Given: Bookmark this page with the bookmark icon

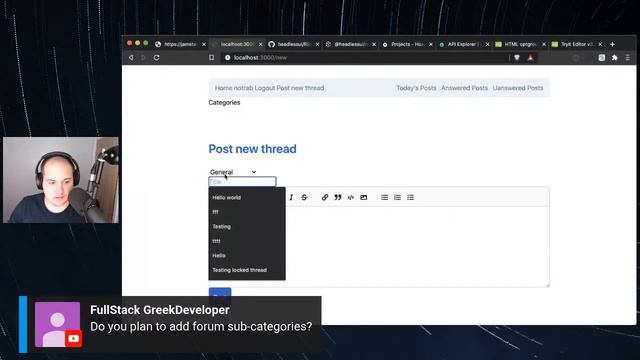Looking at the screenshot, I should [211, 58].
